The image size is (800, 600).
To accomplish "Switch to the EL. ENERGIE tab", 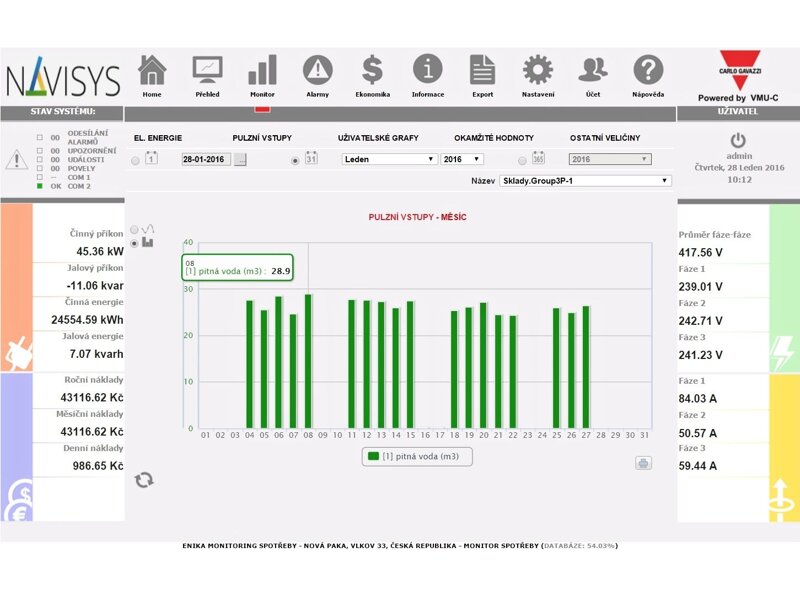I will pyautogui.click(x=158, y=138).
